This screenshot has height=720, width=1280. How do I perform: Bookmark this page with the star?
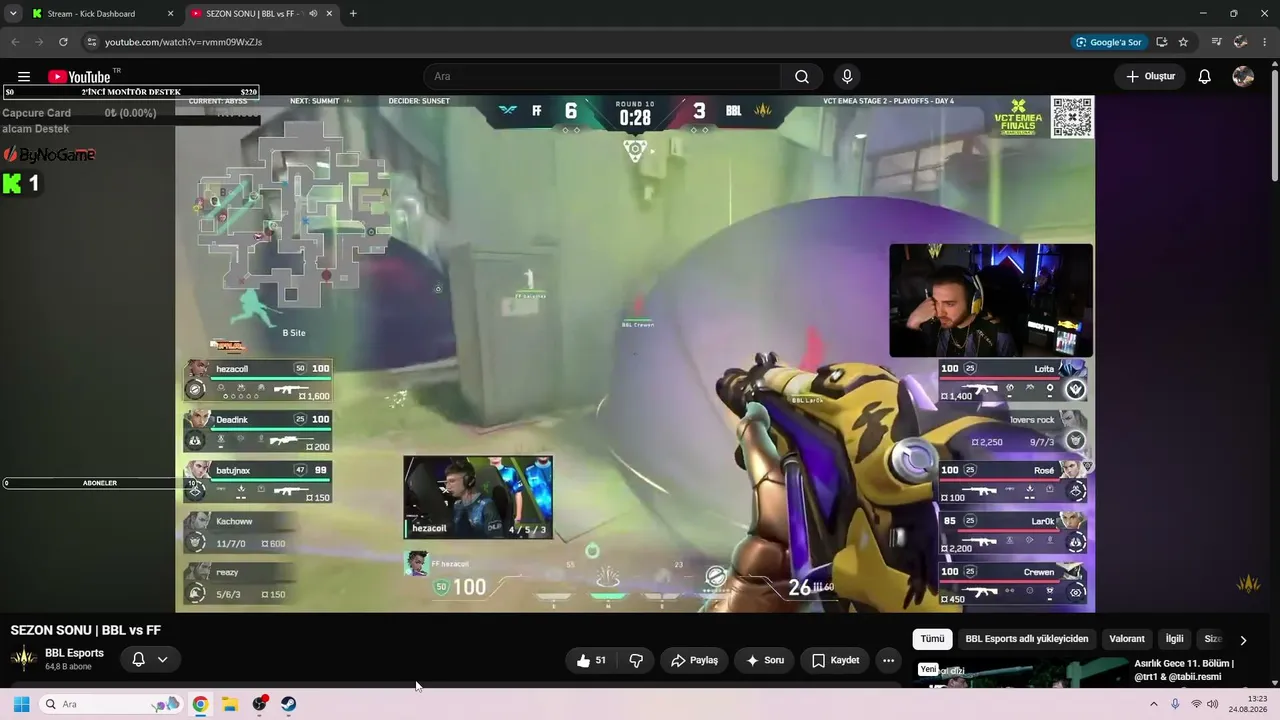coord(1184,42)
